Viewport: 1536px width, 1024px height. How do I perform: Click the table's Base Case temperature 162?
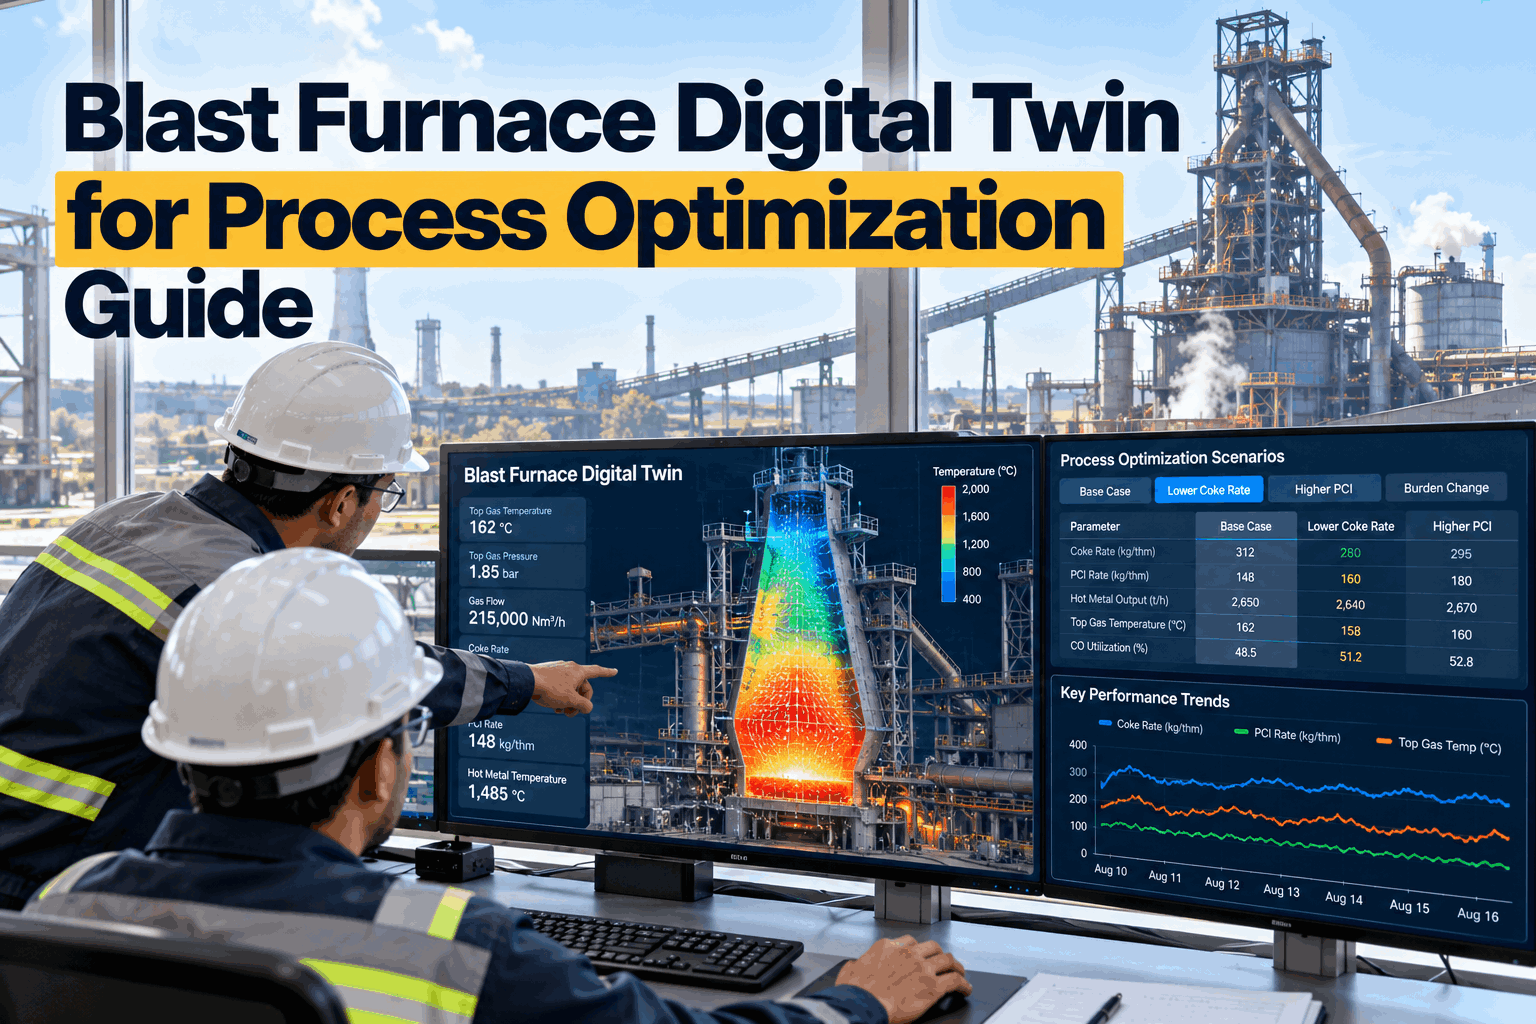(1245, 627)
